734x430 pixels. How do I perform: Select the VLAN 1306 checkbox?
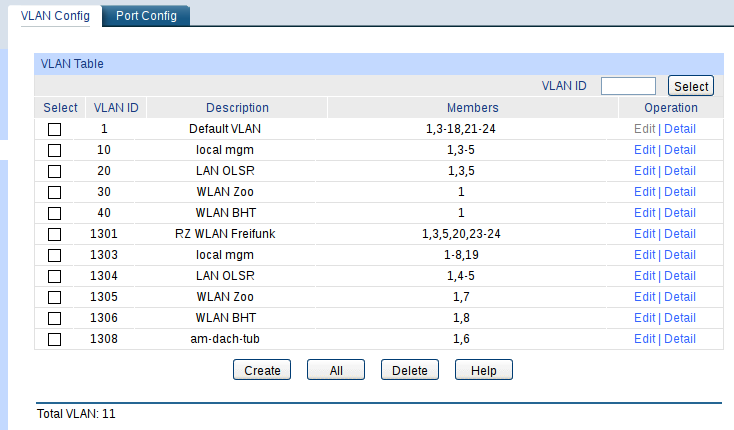click(x=54, y=318)
